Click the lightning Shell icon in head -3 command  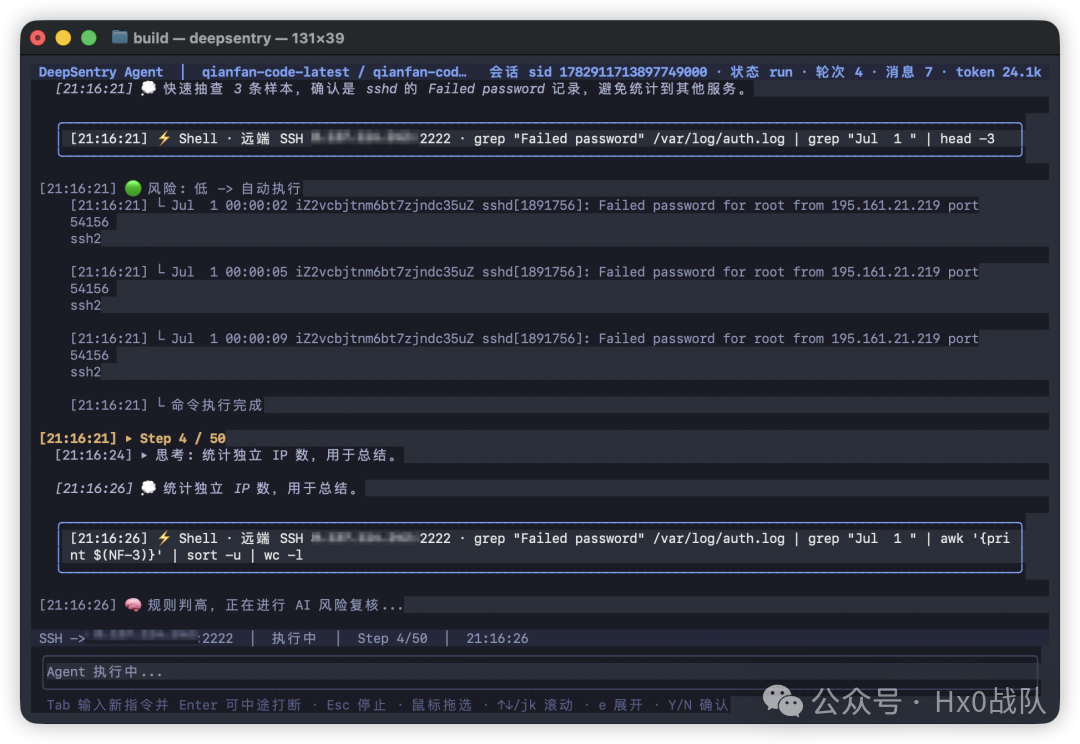point(164,138)
